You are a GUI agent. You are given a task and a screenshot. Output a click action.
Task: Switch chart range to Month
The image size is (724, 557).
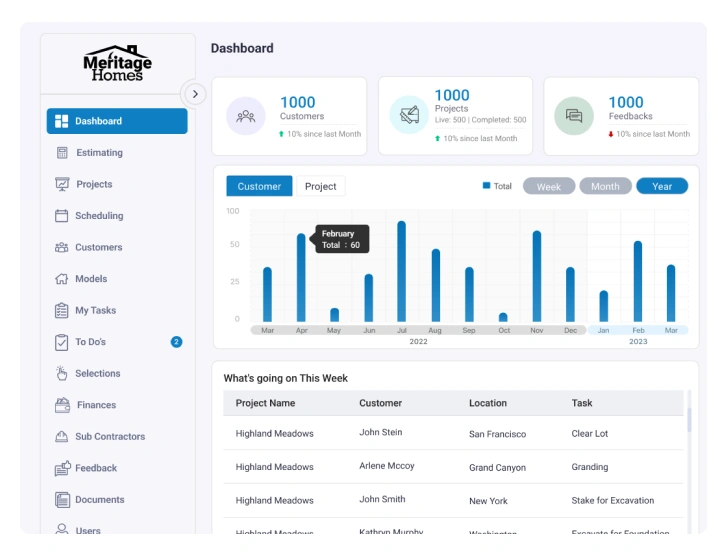coord(605,186)
